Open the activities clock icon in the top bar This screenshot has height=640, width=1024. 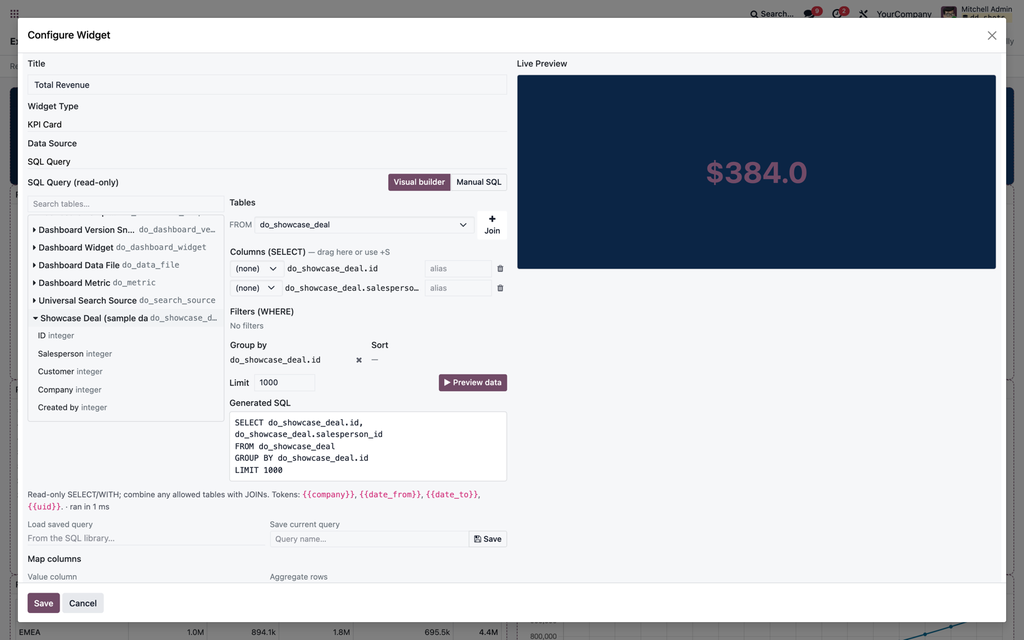click(837, 14)
